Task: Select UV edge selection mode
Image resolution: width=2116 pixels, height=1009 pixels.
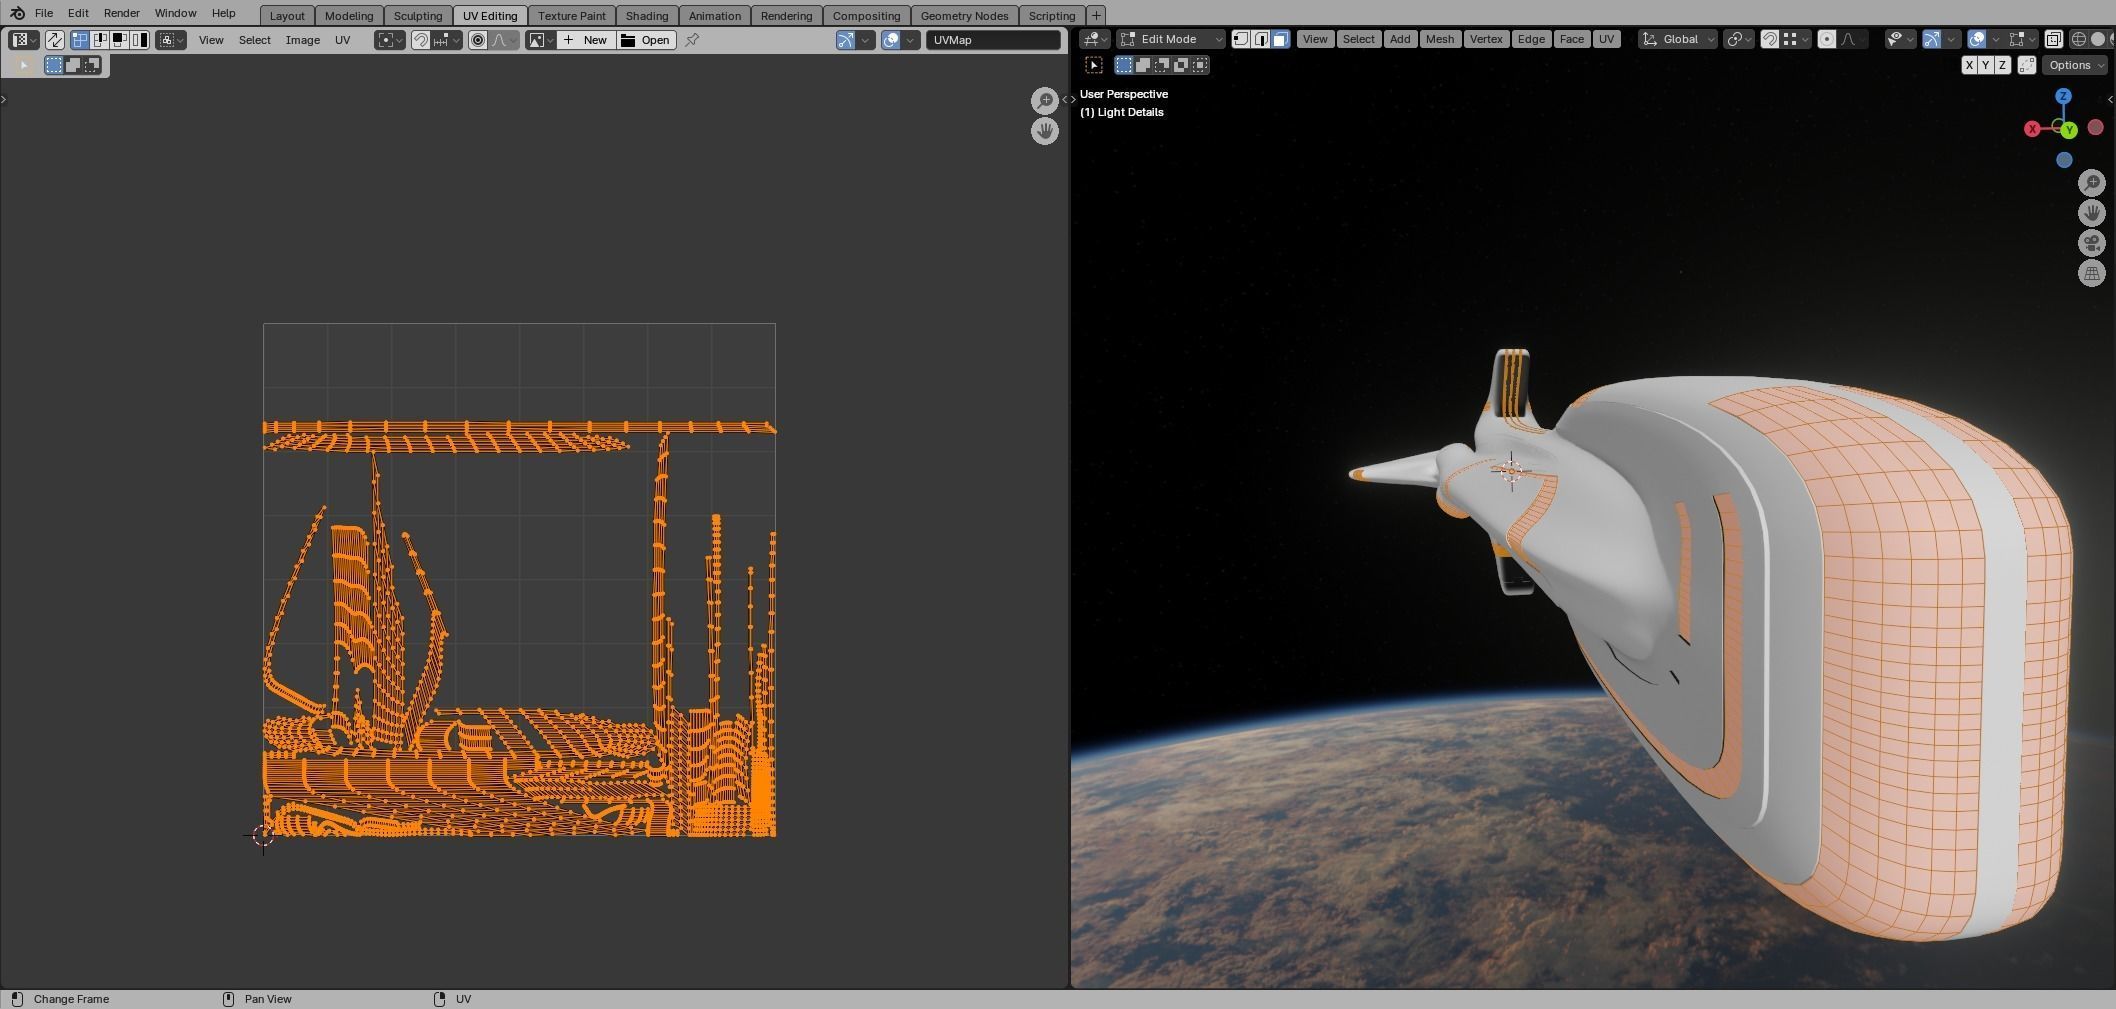Action: click(x=100, y=40)
